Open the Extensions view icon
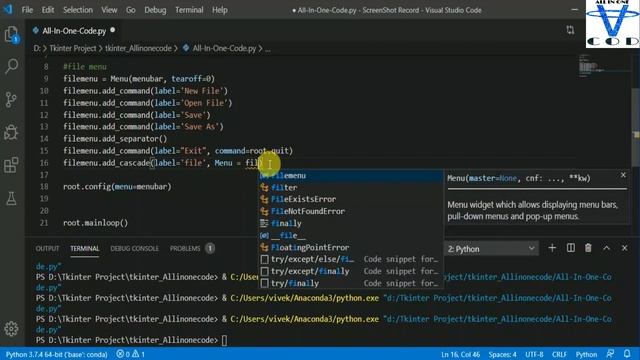The image size is (640, 360). tap(11, 165)
